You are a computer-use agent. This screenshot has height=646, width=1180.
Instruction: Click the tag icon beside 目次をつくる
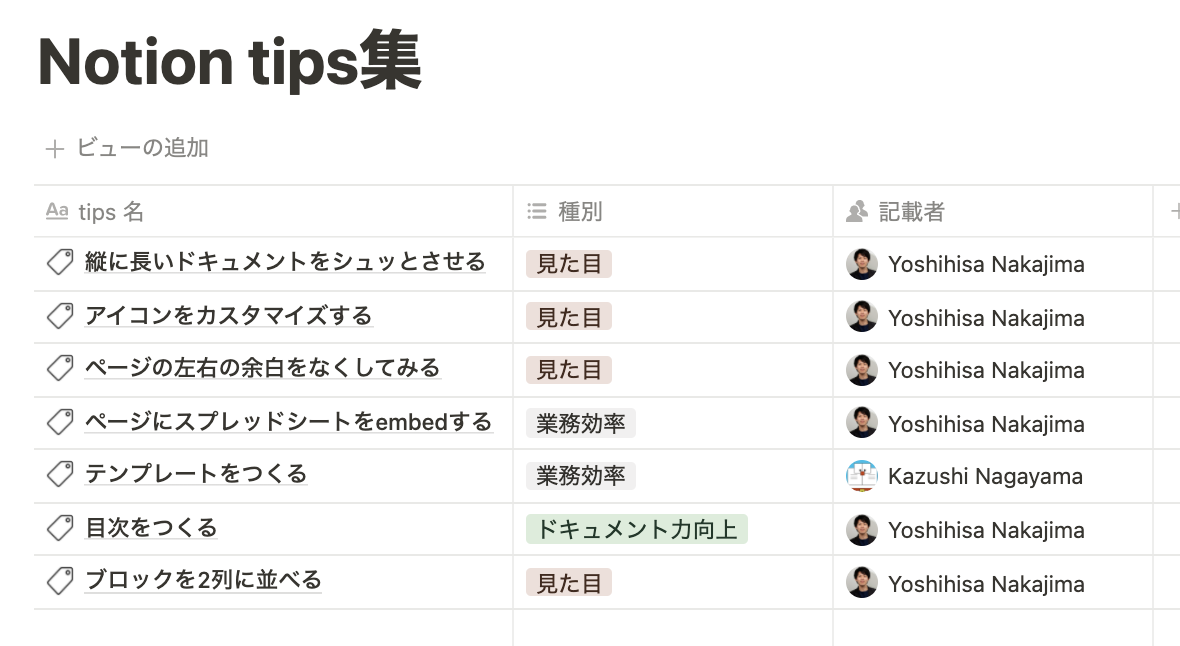point(59,529)
